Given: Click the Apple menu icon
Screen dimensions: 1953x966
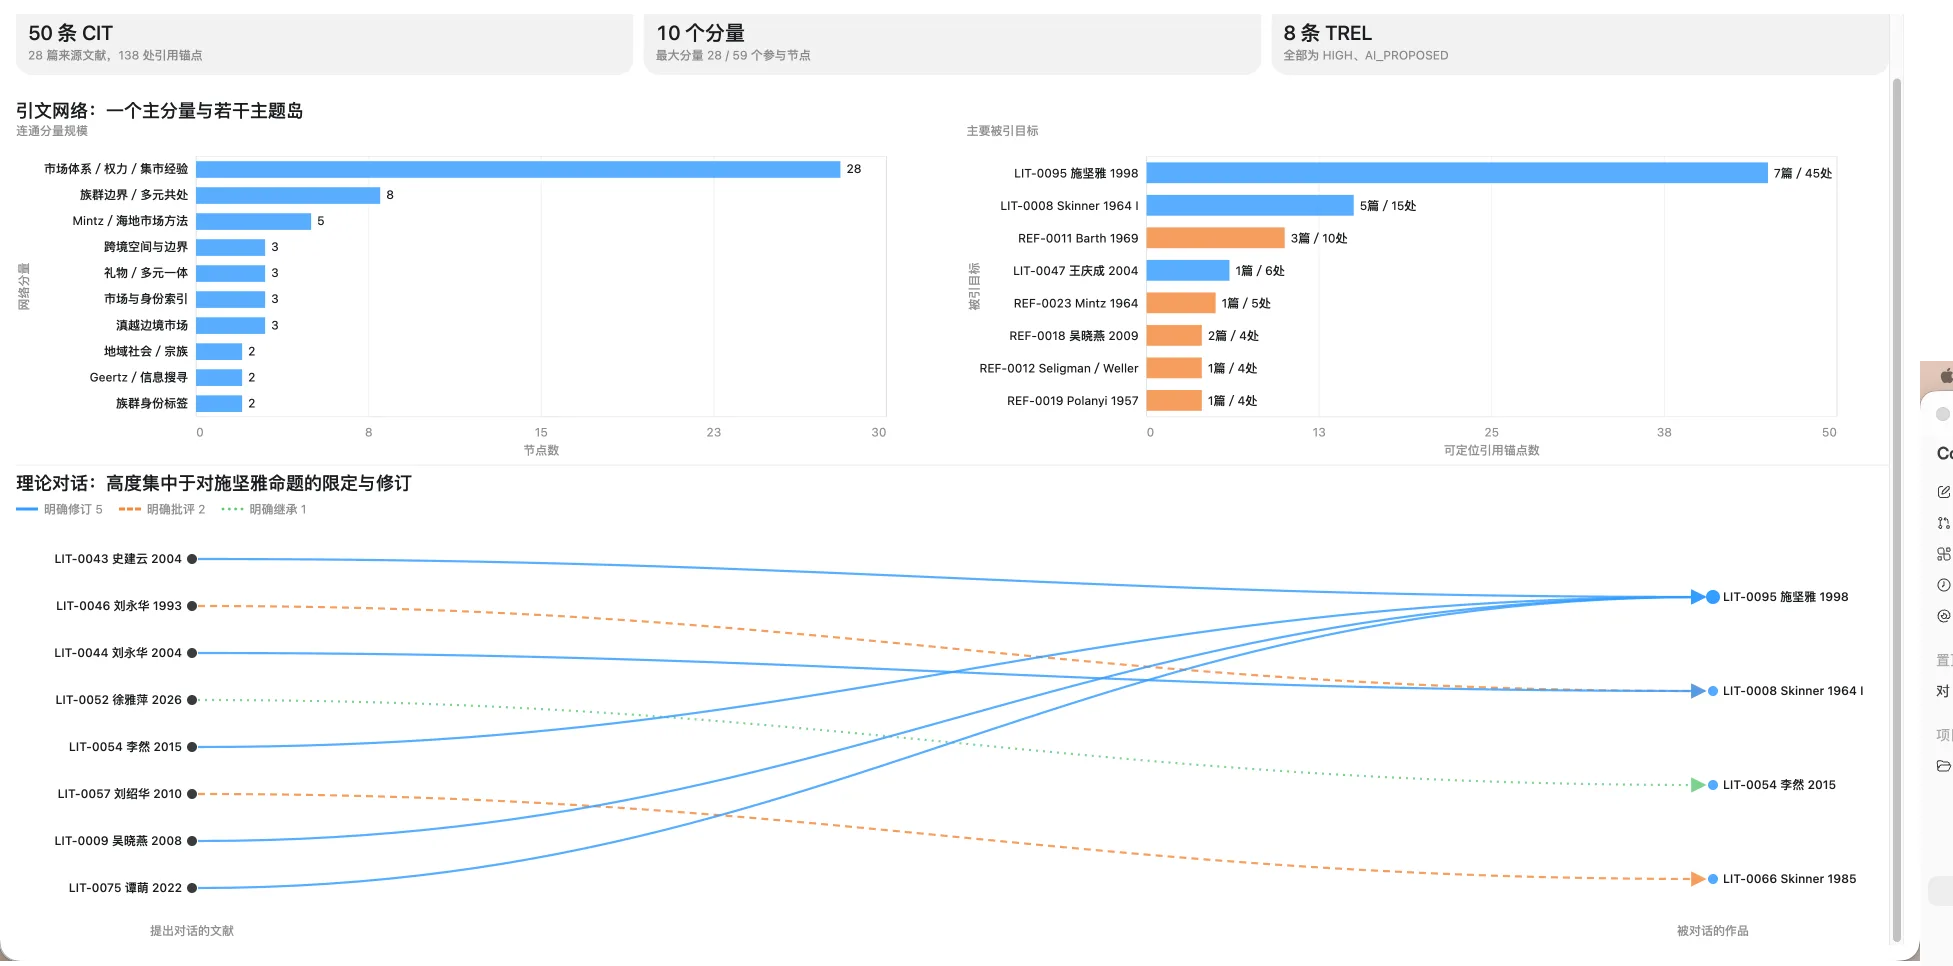Looking at the screenshot, I should 1946,376.
